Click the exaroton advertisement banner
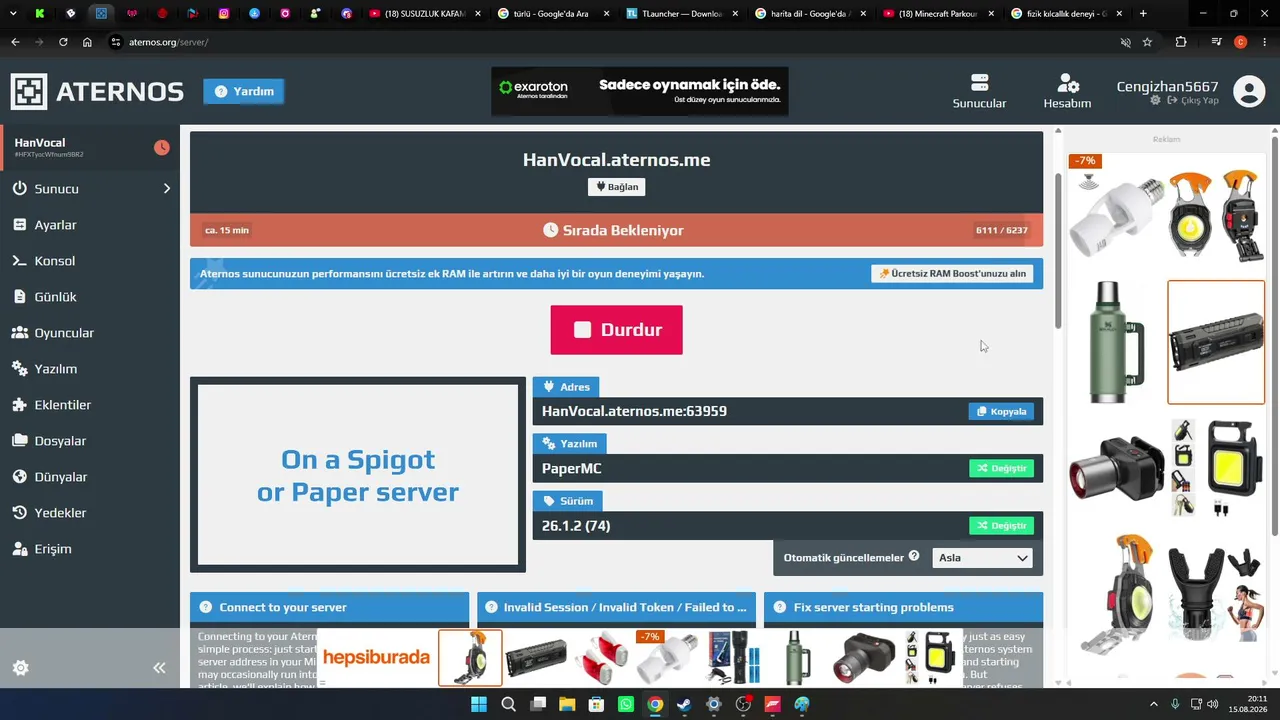The height and width of the screenshot is (720, 1280). [640, 91]
